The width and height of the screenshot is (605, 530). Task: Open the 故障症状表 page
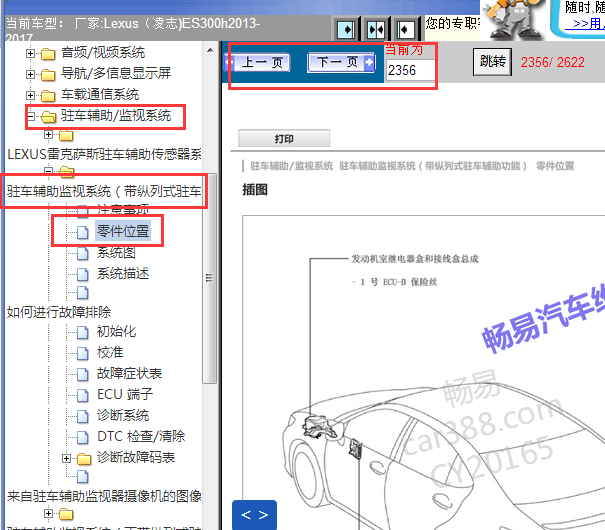(x=129, y=373)
